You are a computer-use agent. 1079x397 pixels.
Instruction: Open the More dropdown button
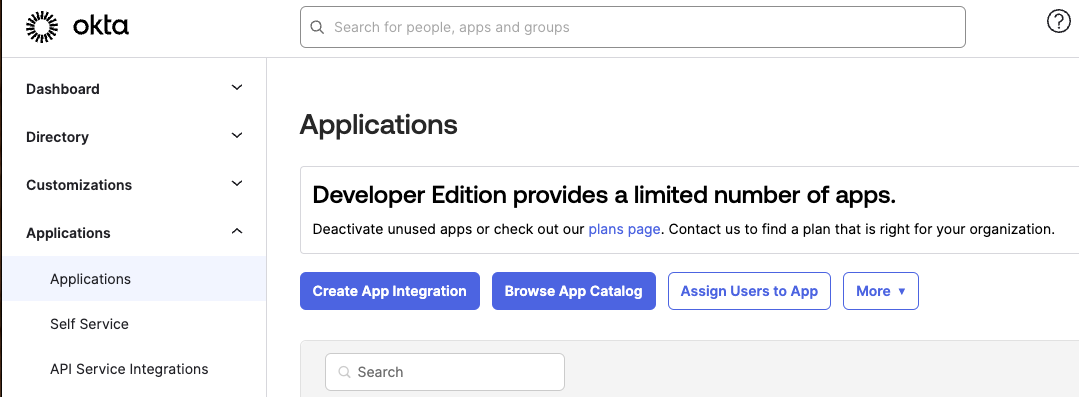click(881, 291)
